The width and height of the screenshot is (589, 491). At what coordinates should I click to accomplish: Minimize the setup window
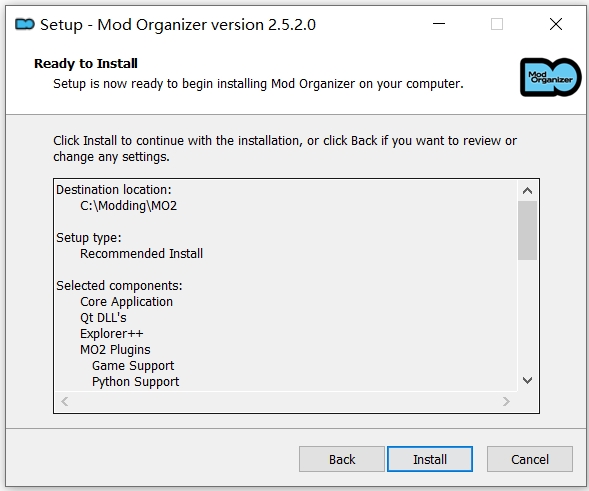tap(439, 24)
